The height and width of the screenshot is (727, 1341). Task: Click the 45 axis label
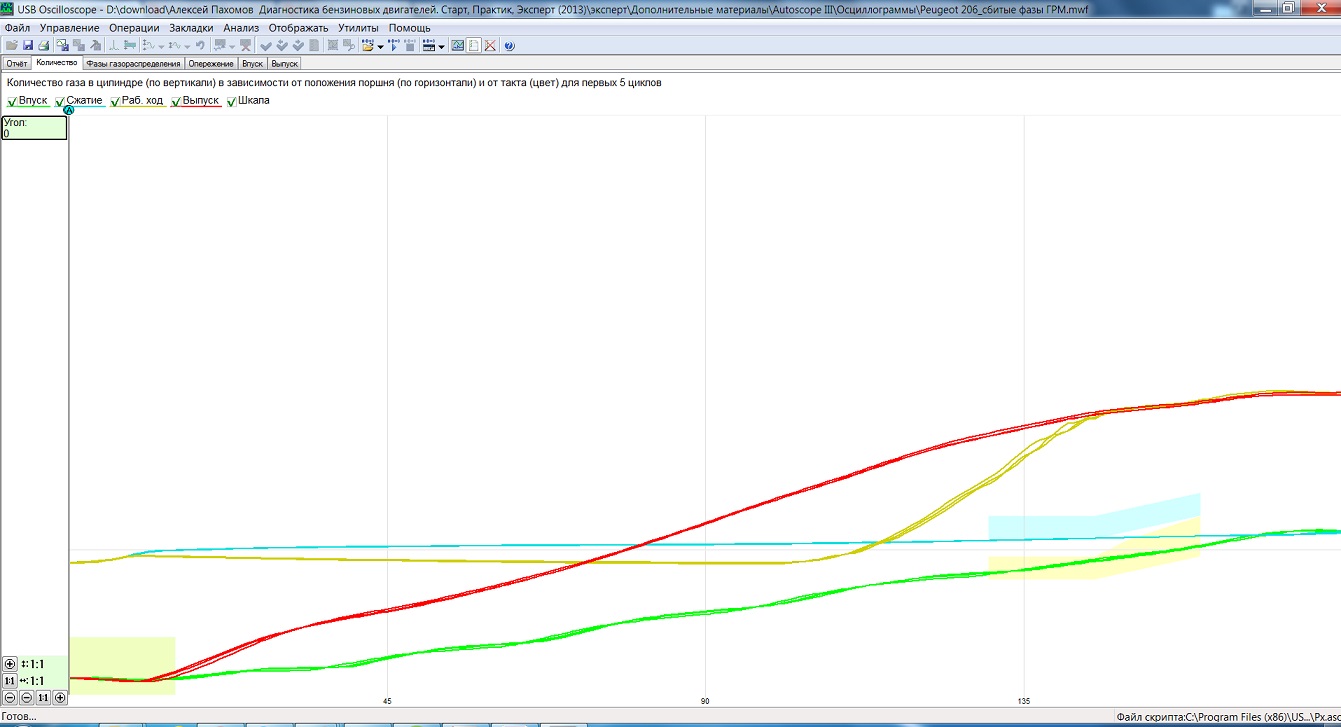point(387,701)
